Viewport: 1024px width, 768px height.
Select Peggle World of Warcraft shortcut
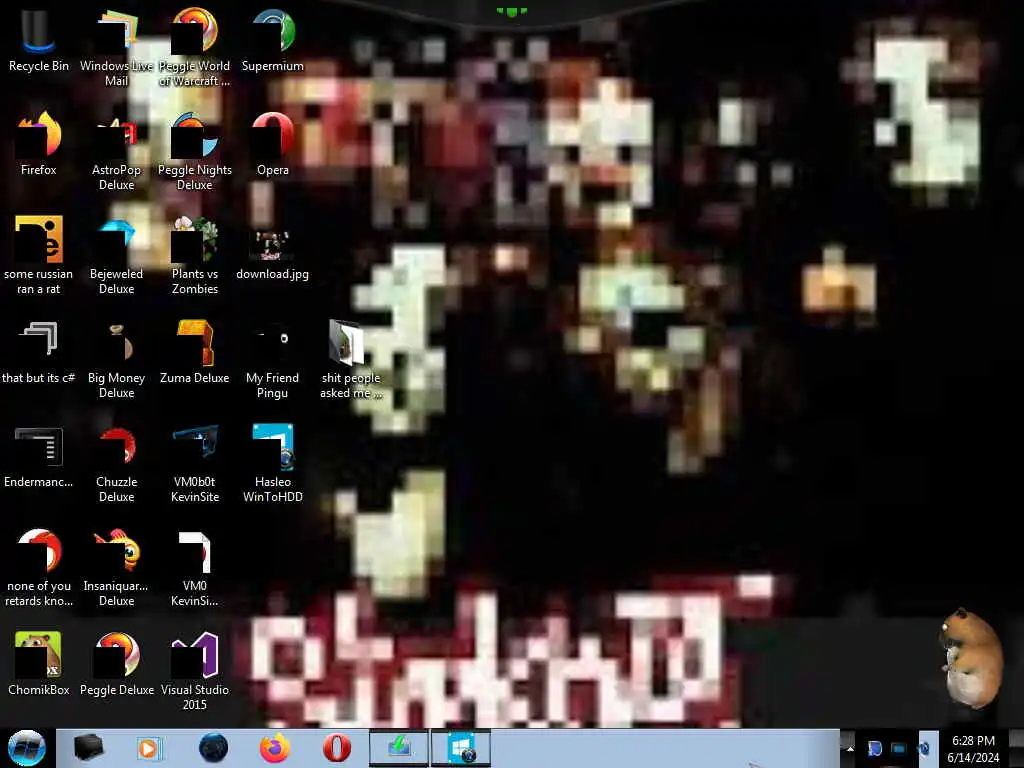click(x=194, y=47)
